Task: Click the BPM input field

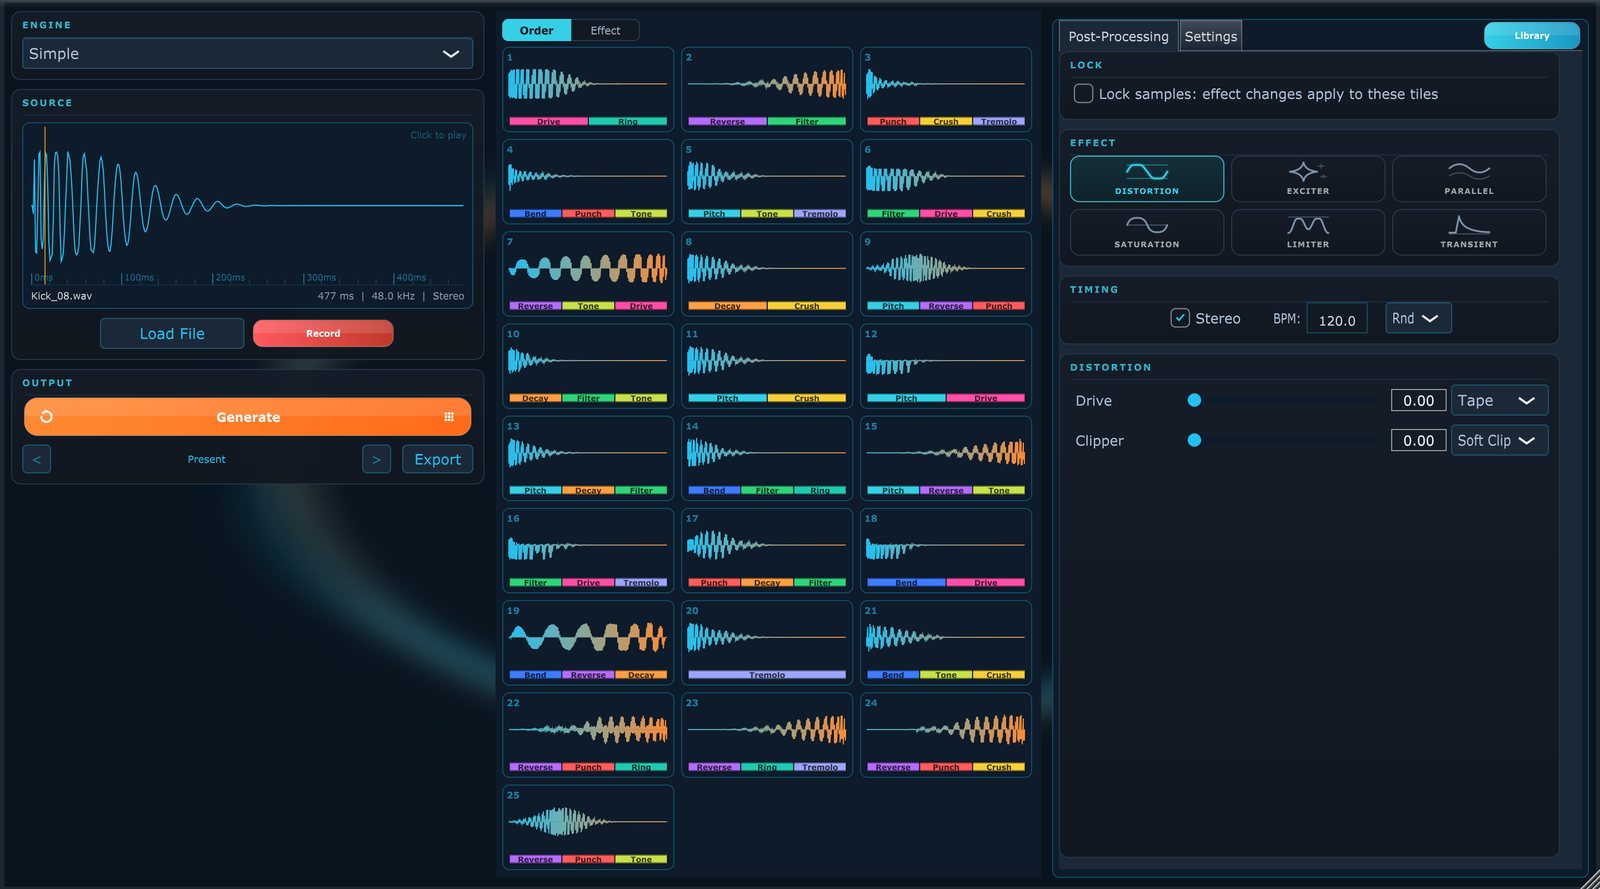Action: 1336,319
